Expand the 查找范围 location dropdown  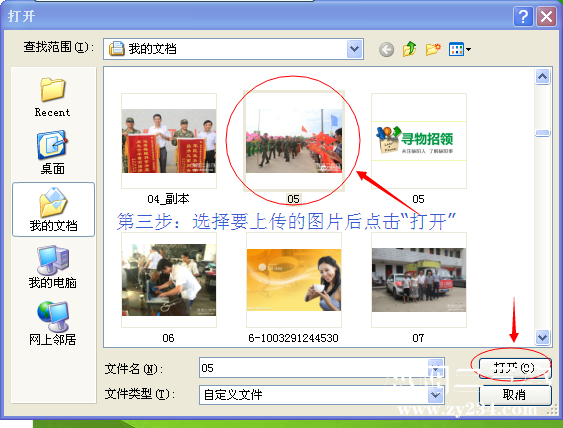point(355,49)
